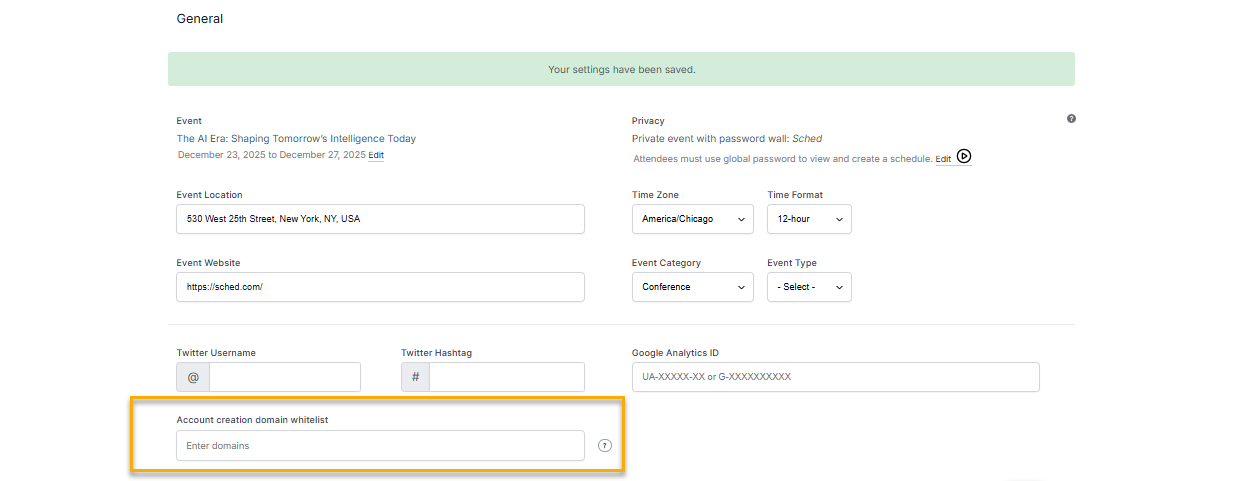Click the 'Time Zone' label

click(655, 195)
